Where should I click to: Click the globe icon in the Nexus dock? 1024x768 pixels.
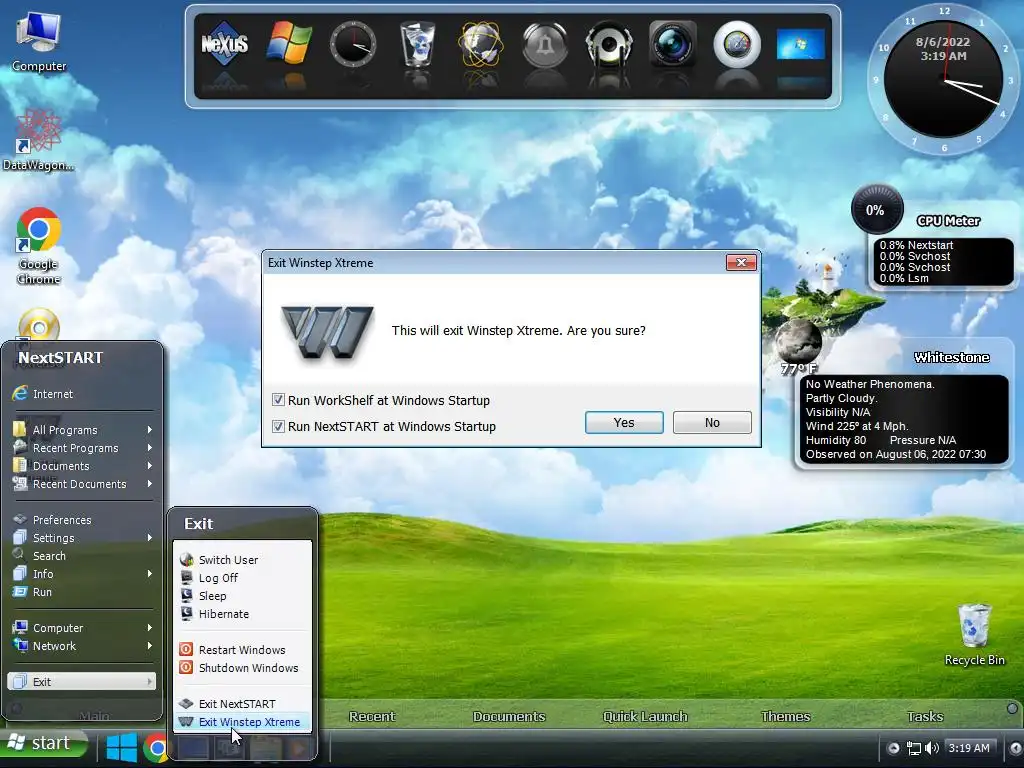point(481,44)
